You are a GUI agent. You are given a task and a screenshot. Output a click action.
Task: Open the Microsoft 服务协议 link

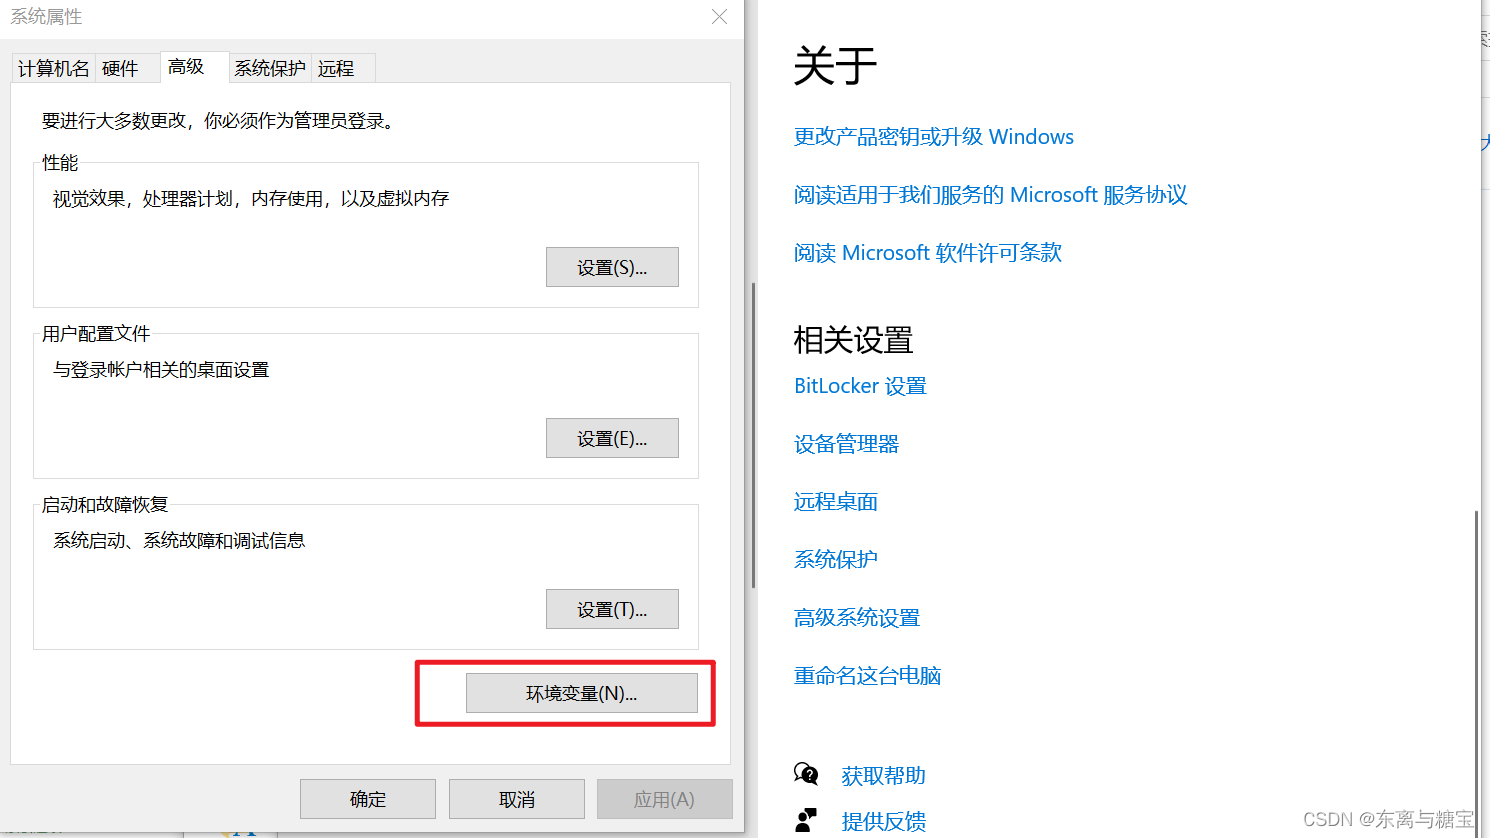pyautogui.click(x=991, y=195)
